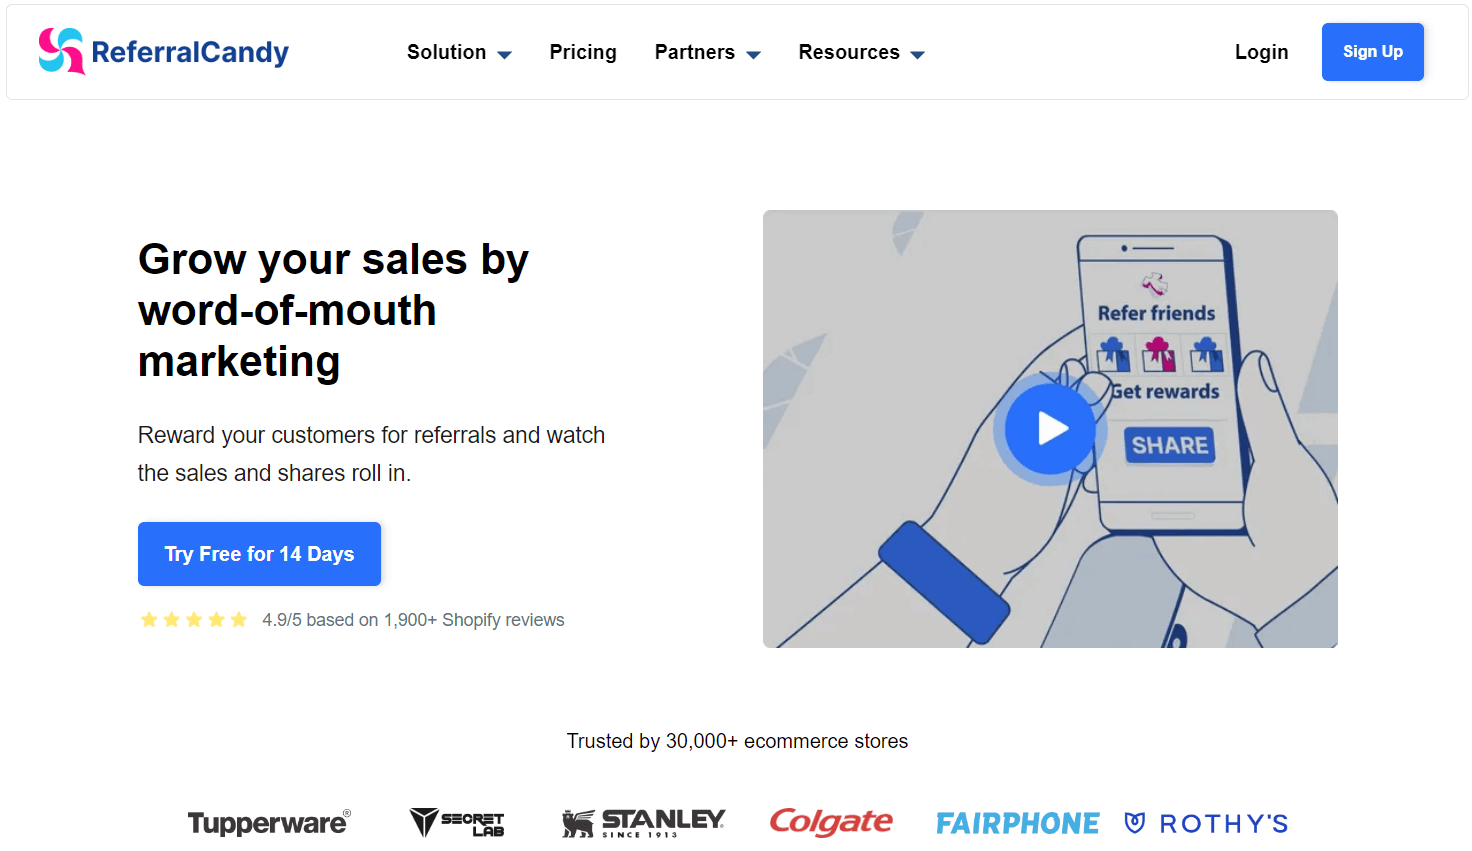Start the Try Free for 14 Days trial

pos(259,553)
